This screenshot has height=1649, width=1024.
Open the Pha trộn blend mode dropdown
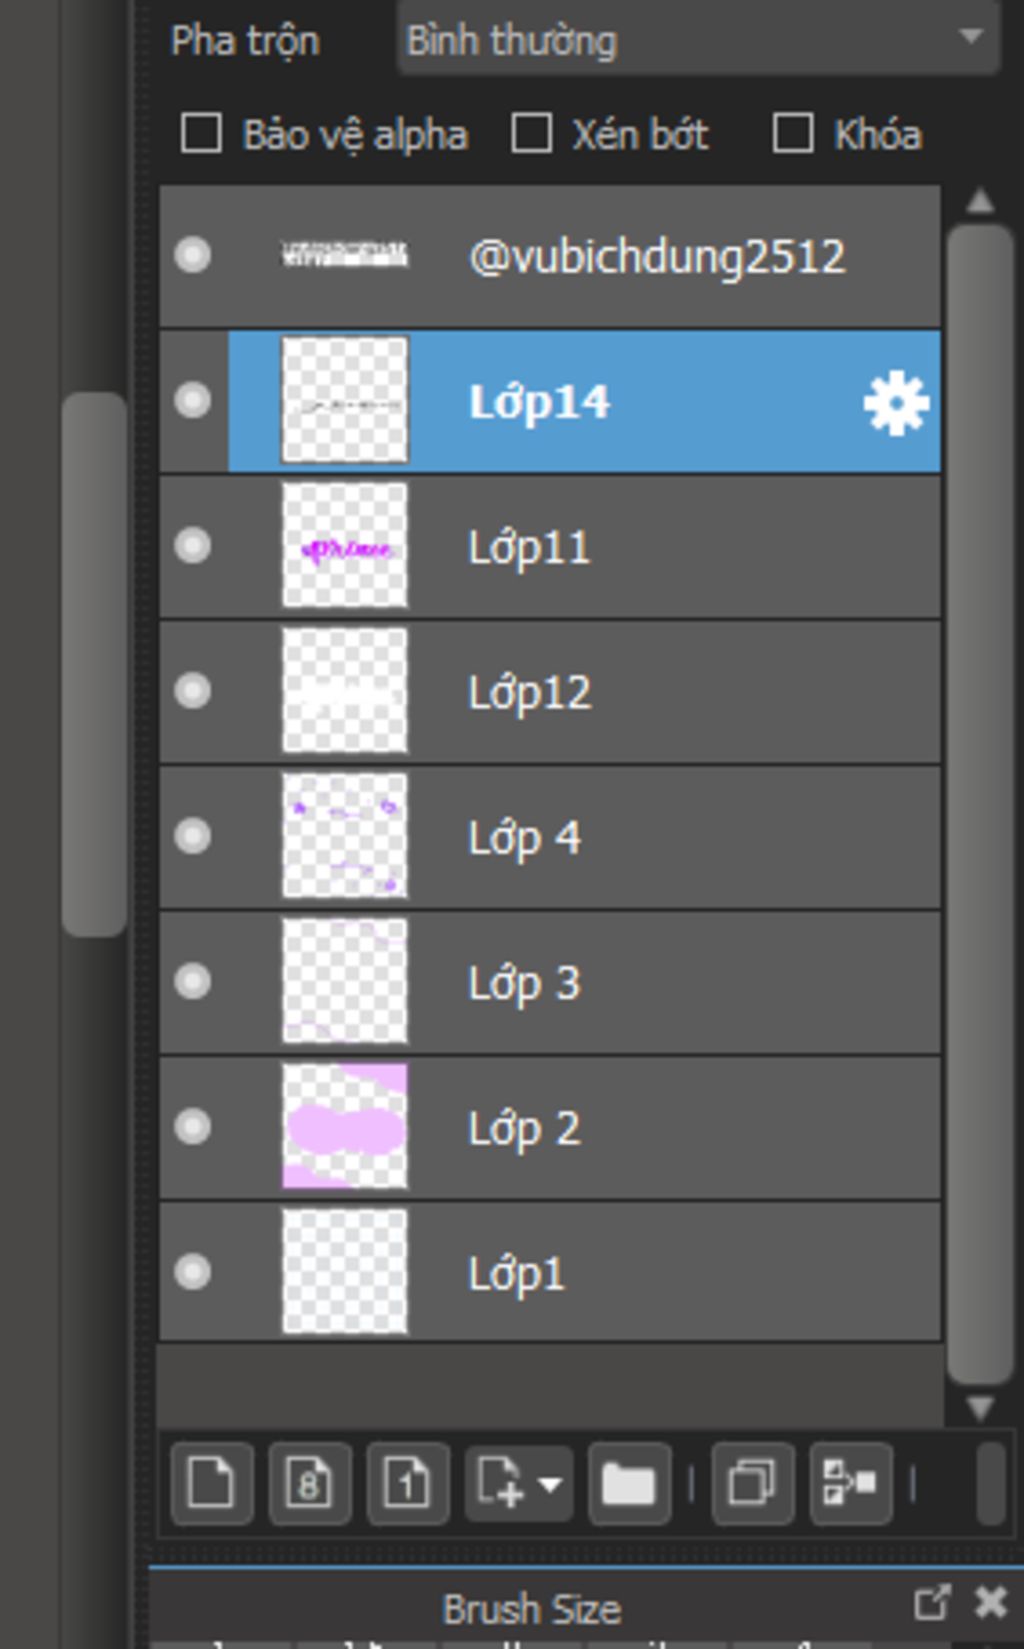tap(698, 40)
